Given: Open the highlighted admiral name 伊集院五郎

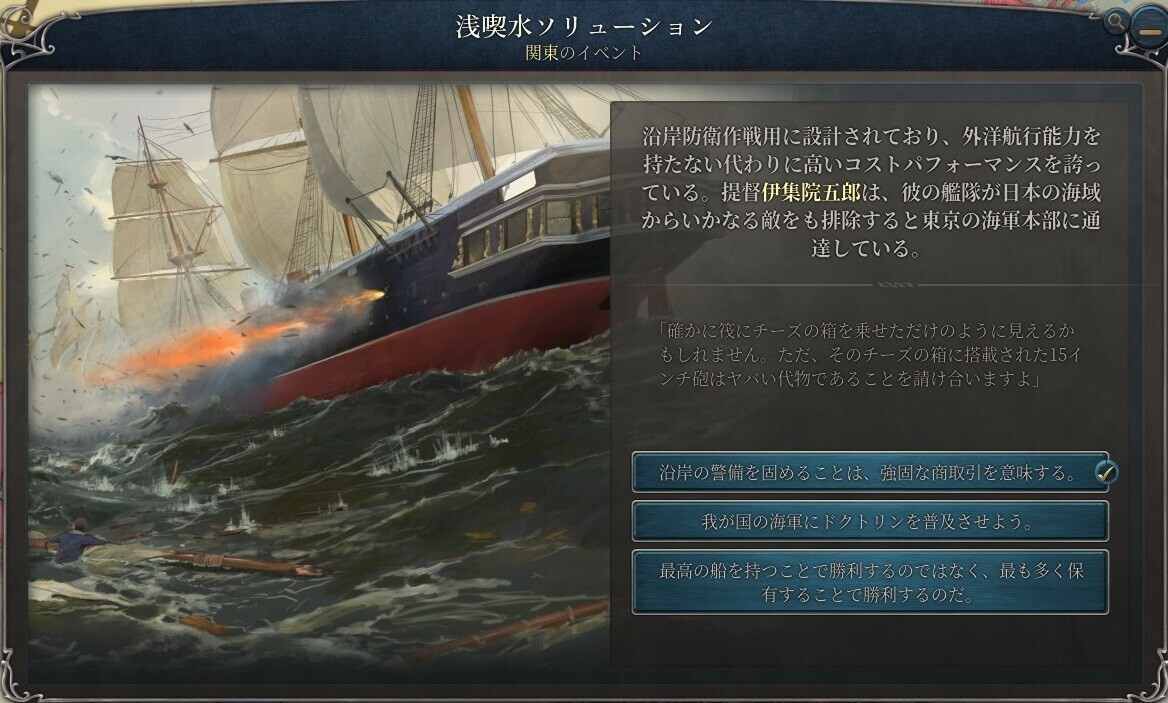Looking at the screenshot, I should pyautogui.click(x=810, y=192).
